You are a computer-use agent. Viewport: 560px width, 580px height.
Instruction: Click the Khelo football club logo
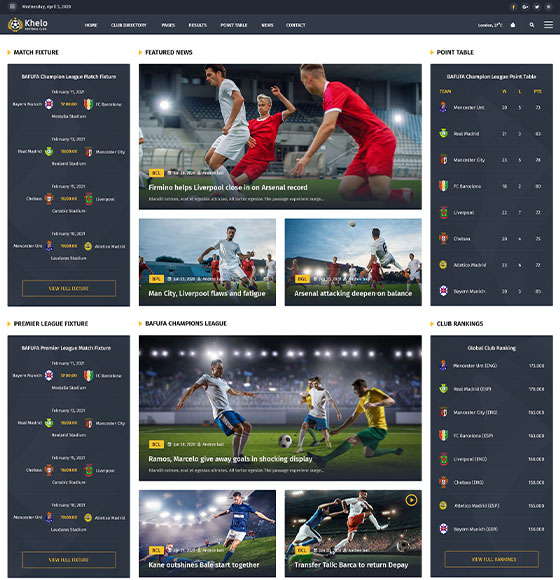coord(28,24)
